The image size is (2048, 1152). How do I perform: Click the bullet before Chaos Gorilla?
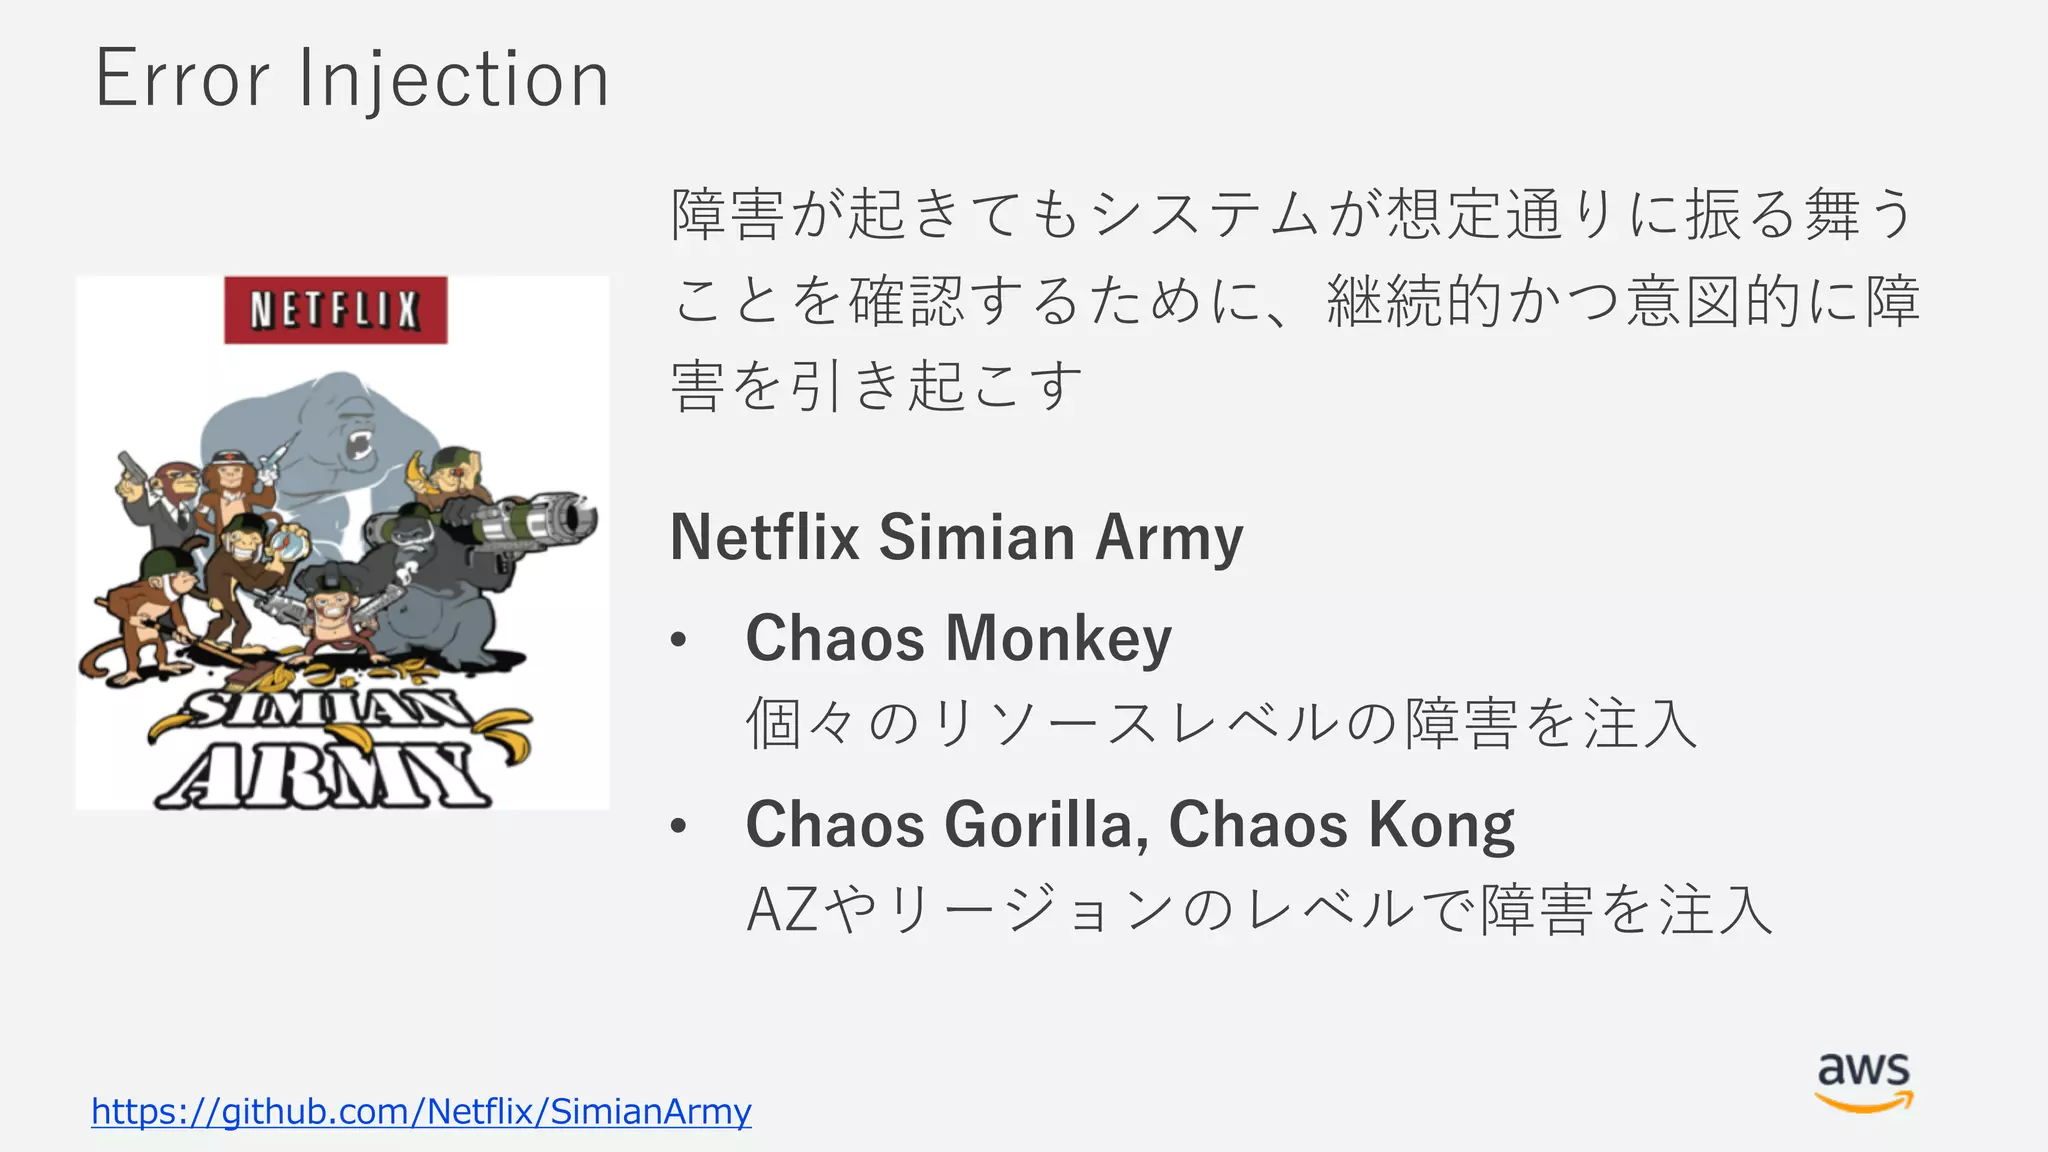pyautogui.click(x=679, y=827)
